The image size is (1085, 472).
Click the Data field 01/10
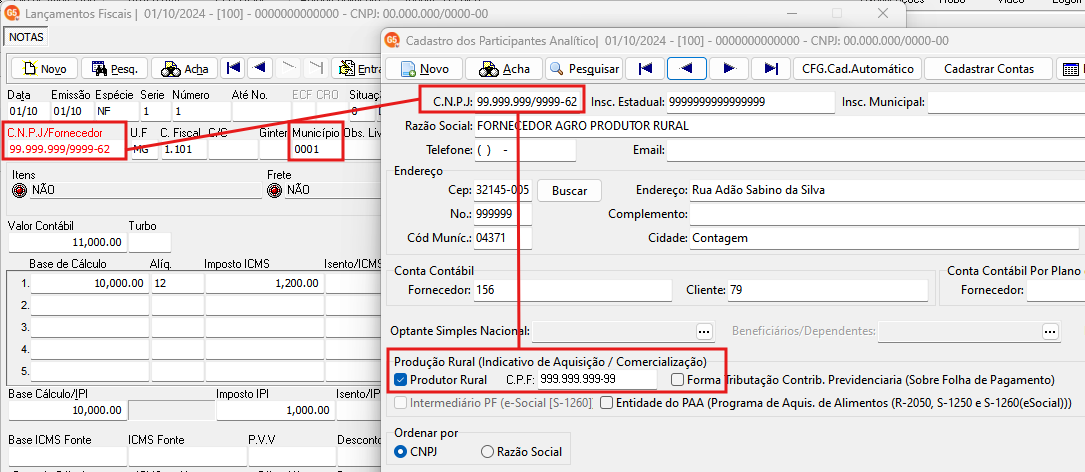(x=28, y=111)
